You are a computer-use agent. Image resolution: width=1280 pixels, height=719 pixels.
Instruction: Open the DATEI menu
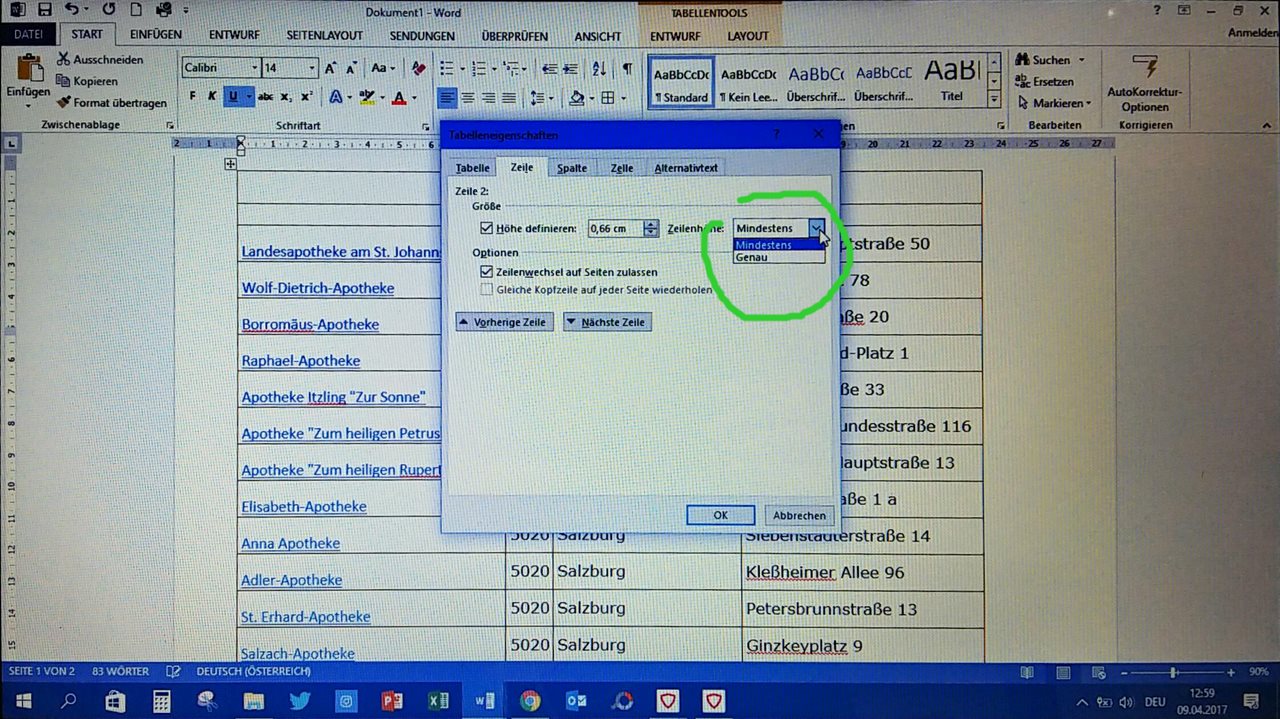tap(28, 35)
